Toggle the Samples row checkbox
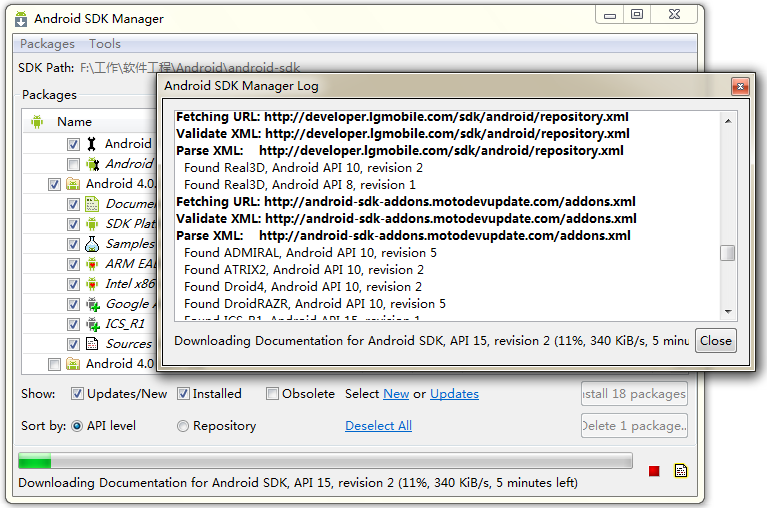Screen dimensions: 767x508 tap(73, 244)
